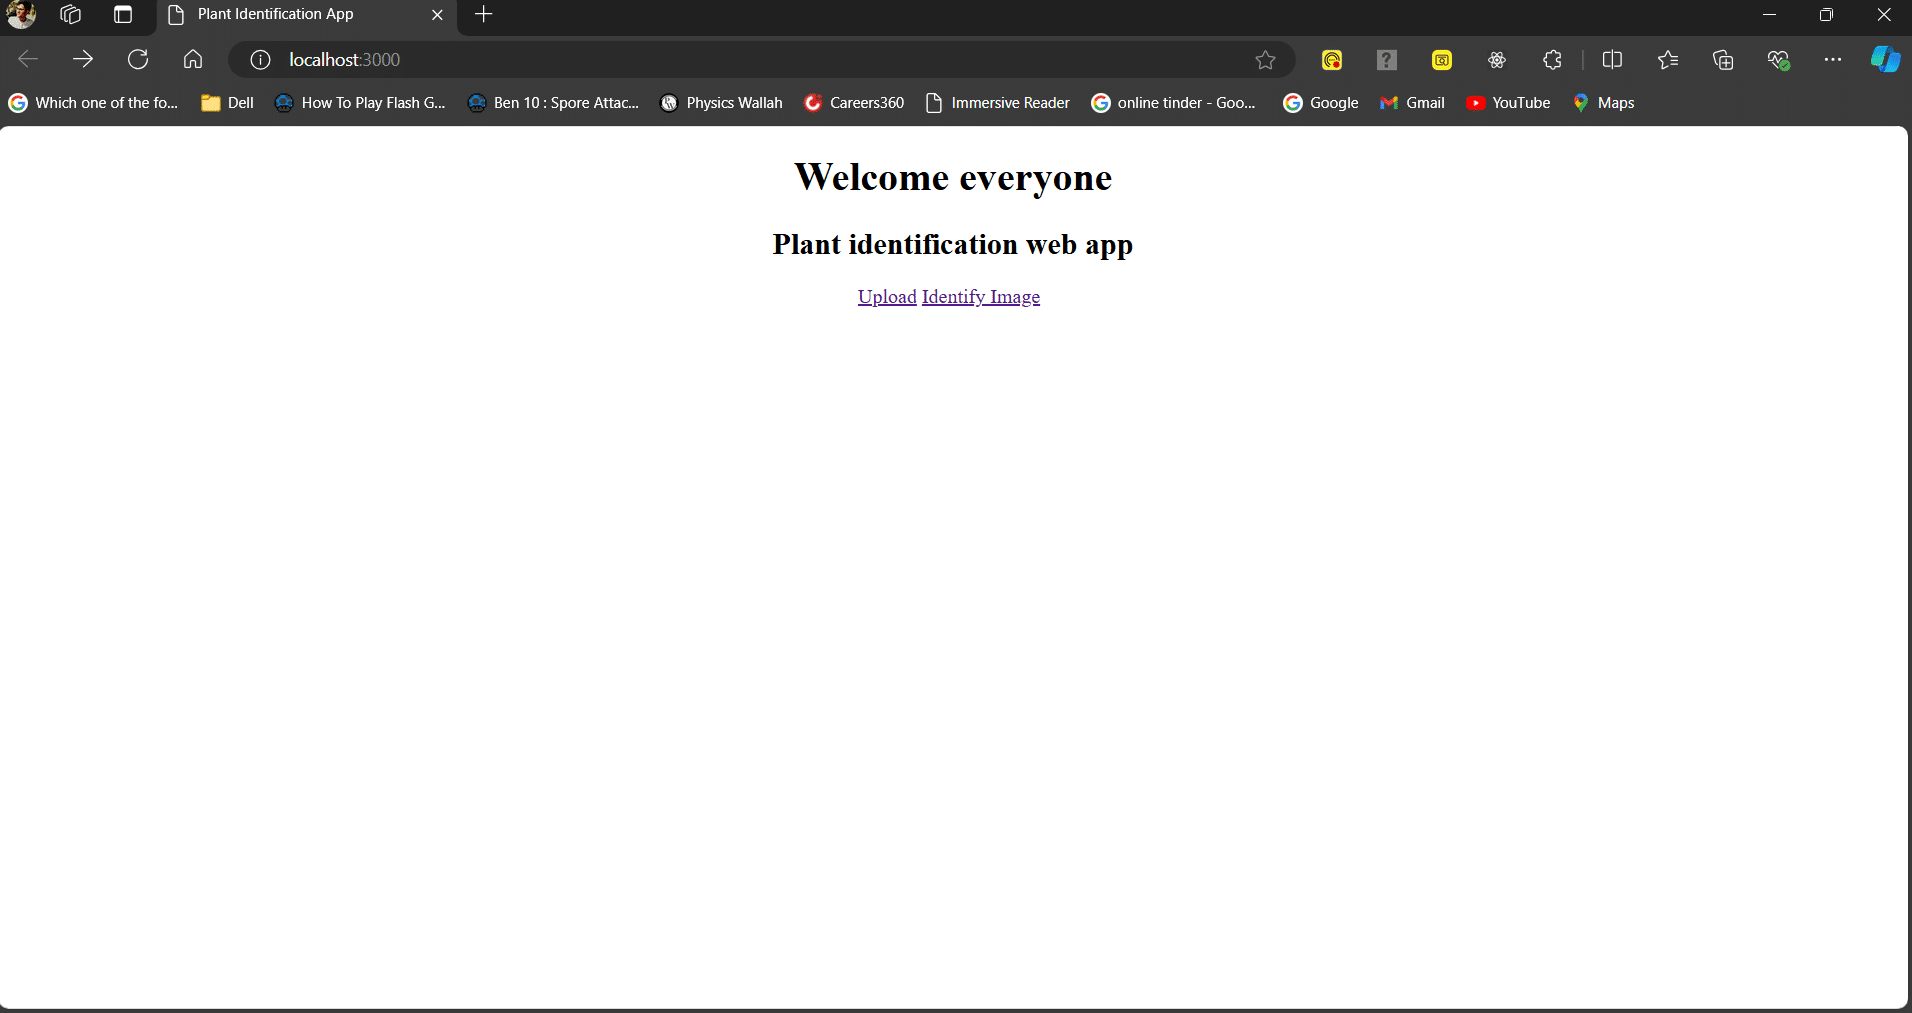1912x1013 pixels.
Task: Open the React Developer Tools extension
Action: click(x=1497, y=60)
